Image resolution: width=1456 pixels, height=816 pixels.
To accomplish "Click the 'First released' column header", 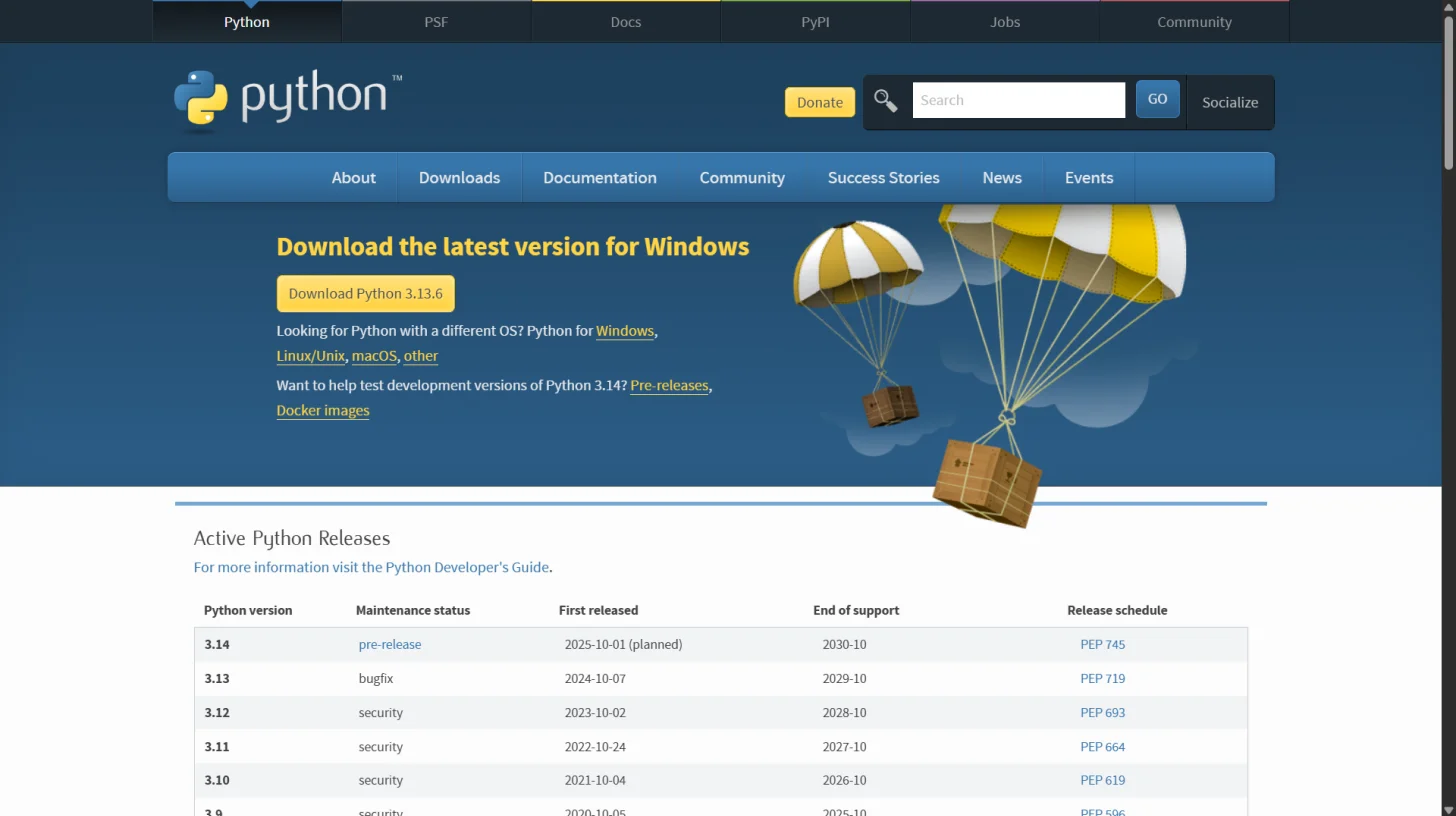I will pyautogui.click(x=598, y=610).
